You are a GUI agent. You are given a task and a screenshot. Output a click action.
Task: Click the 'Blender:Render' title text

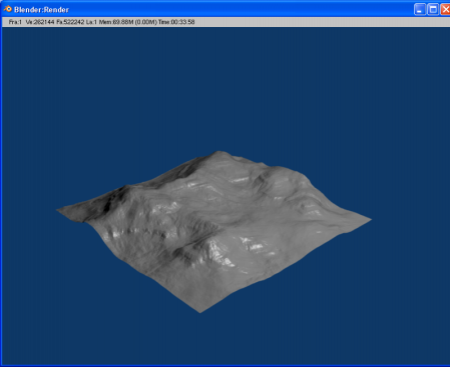coord(41,10)
